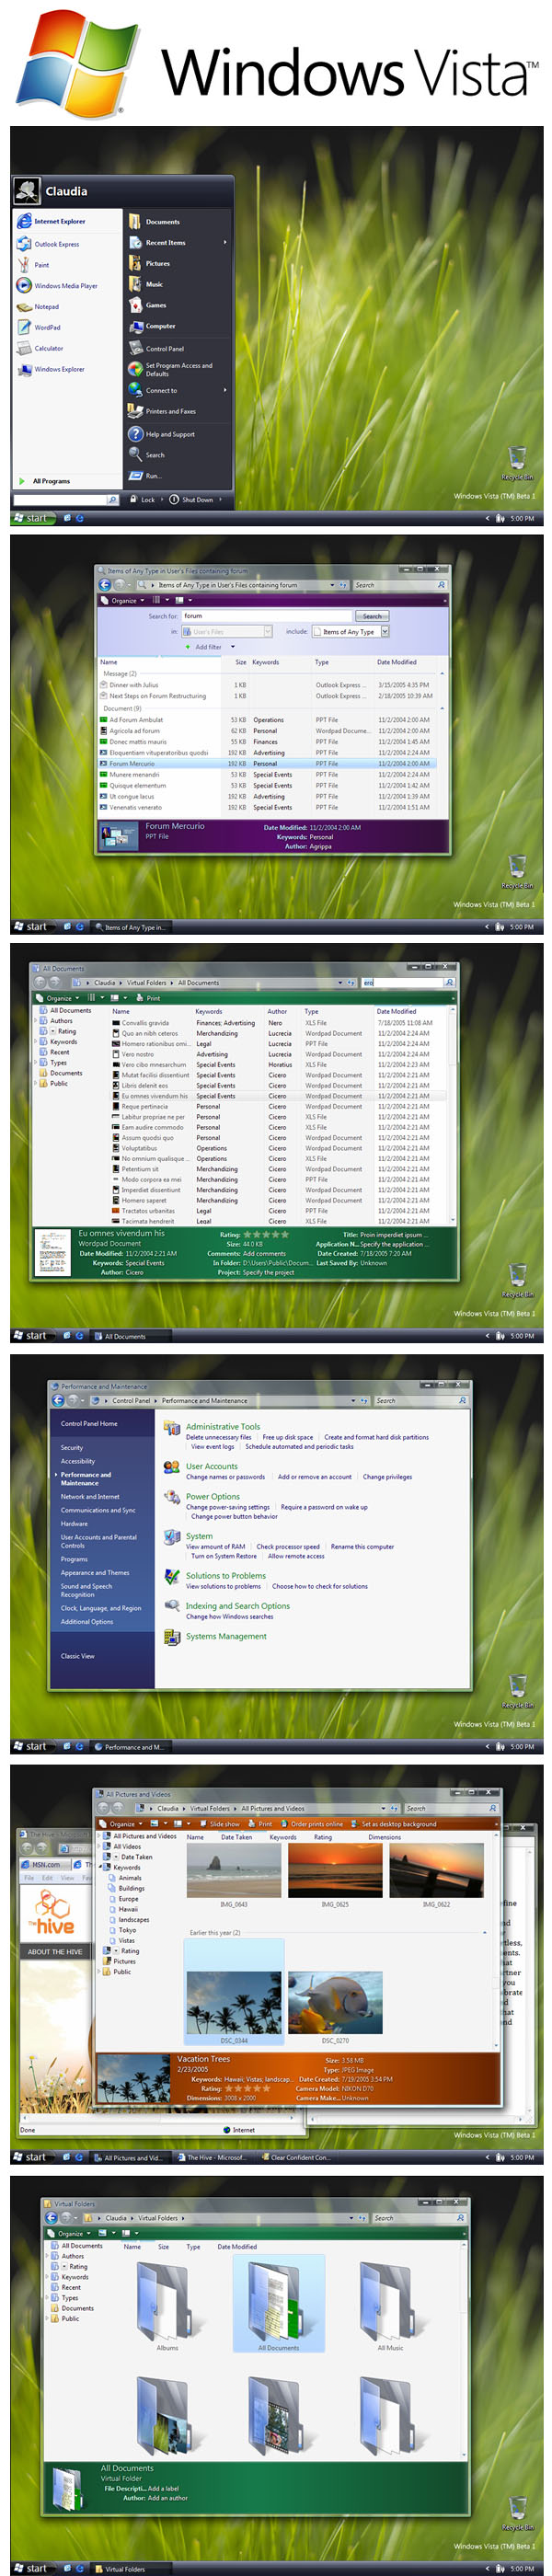Image resolution: width=552 pixels, height=2576 pixels.
Task: Click Appearance and Themes in Control Panel sidebar
Action: pos(95,1572)
